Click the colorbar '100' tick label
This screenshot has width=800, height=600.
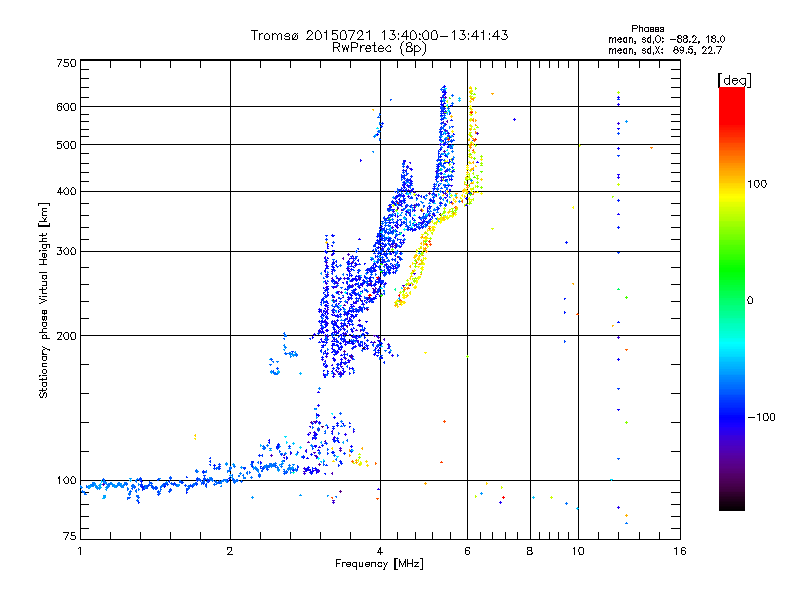[x=757, y=184]
